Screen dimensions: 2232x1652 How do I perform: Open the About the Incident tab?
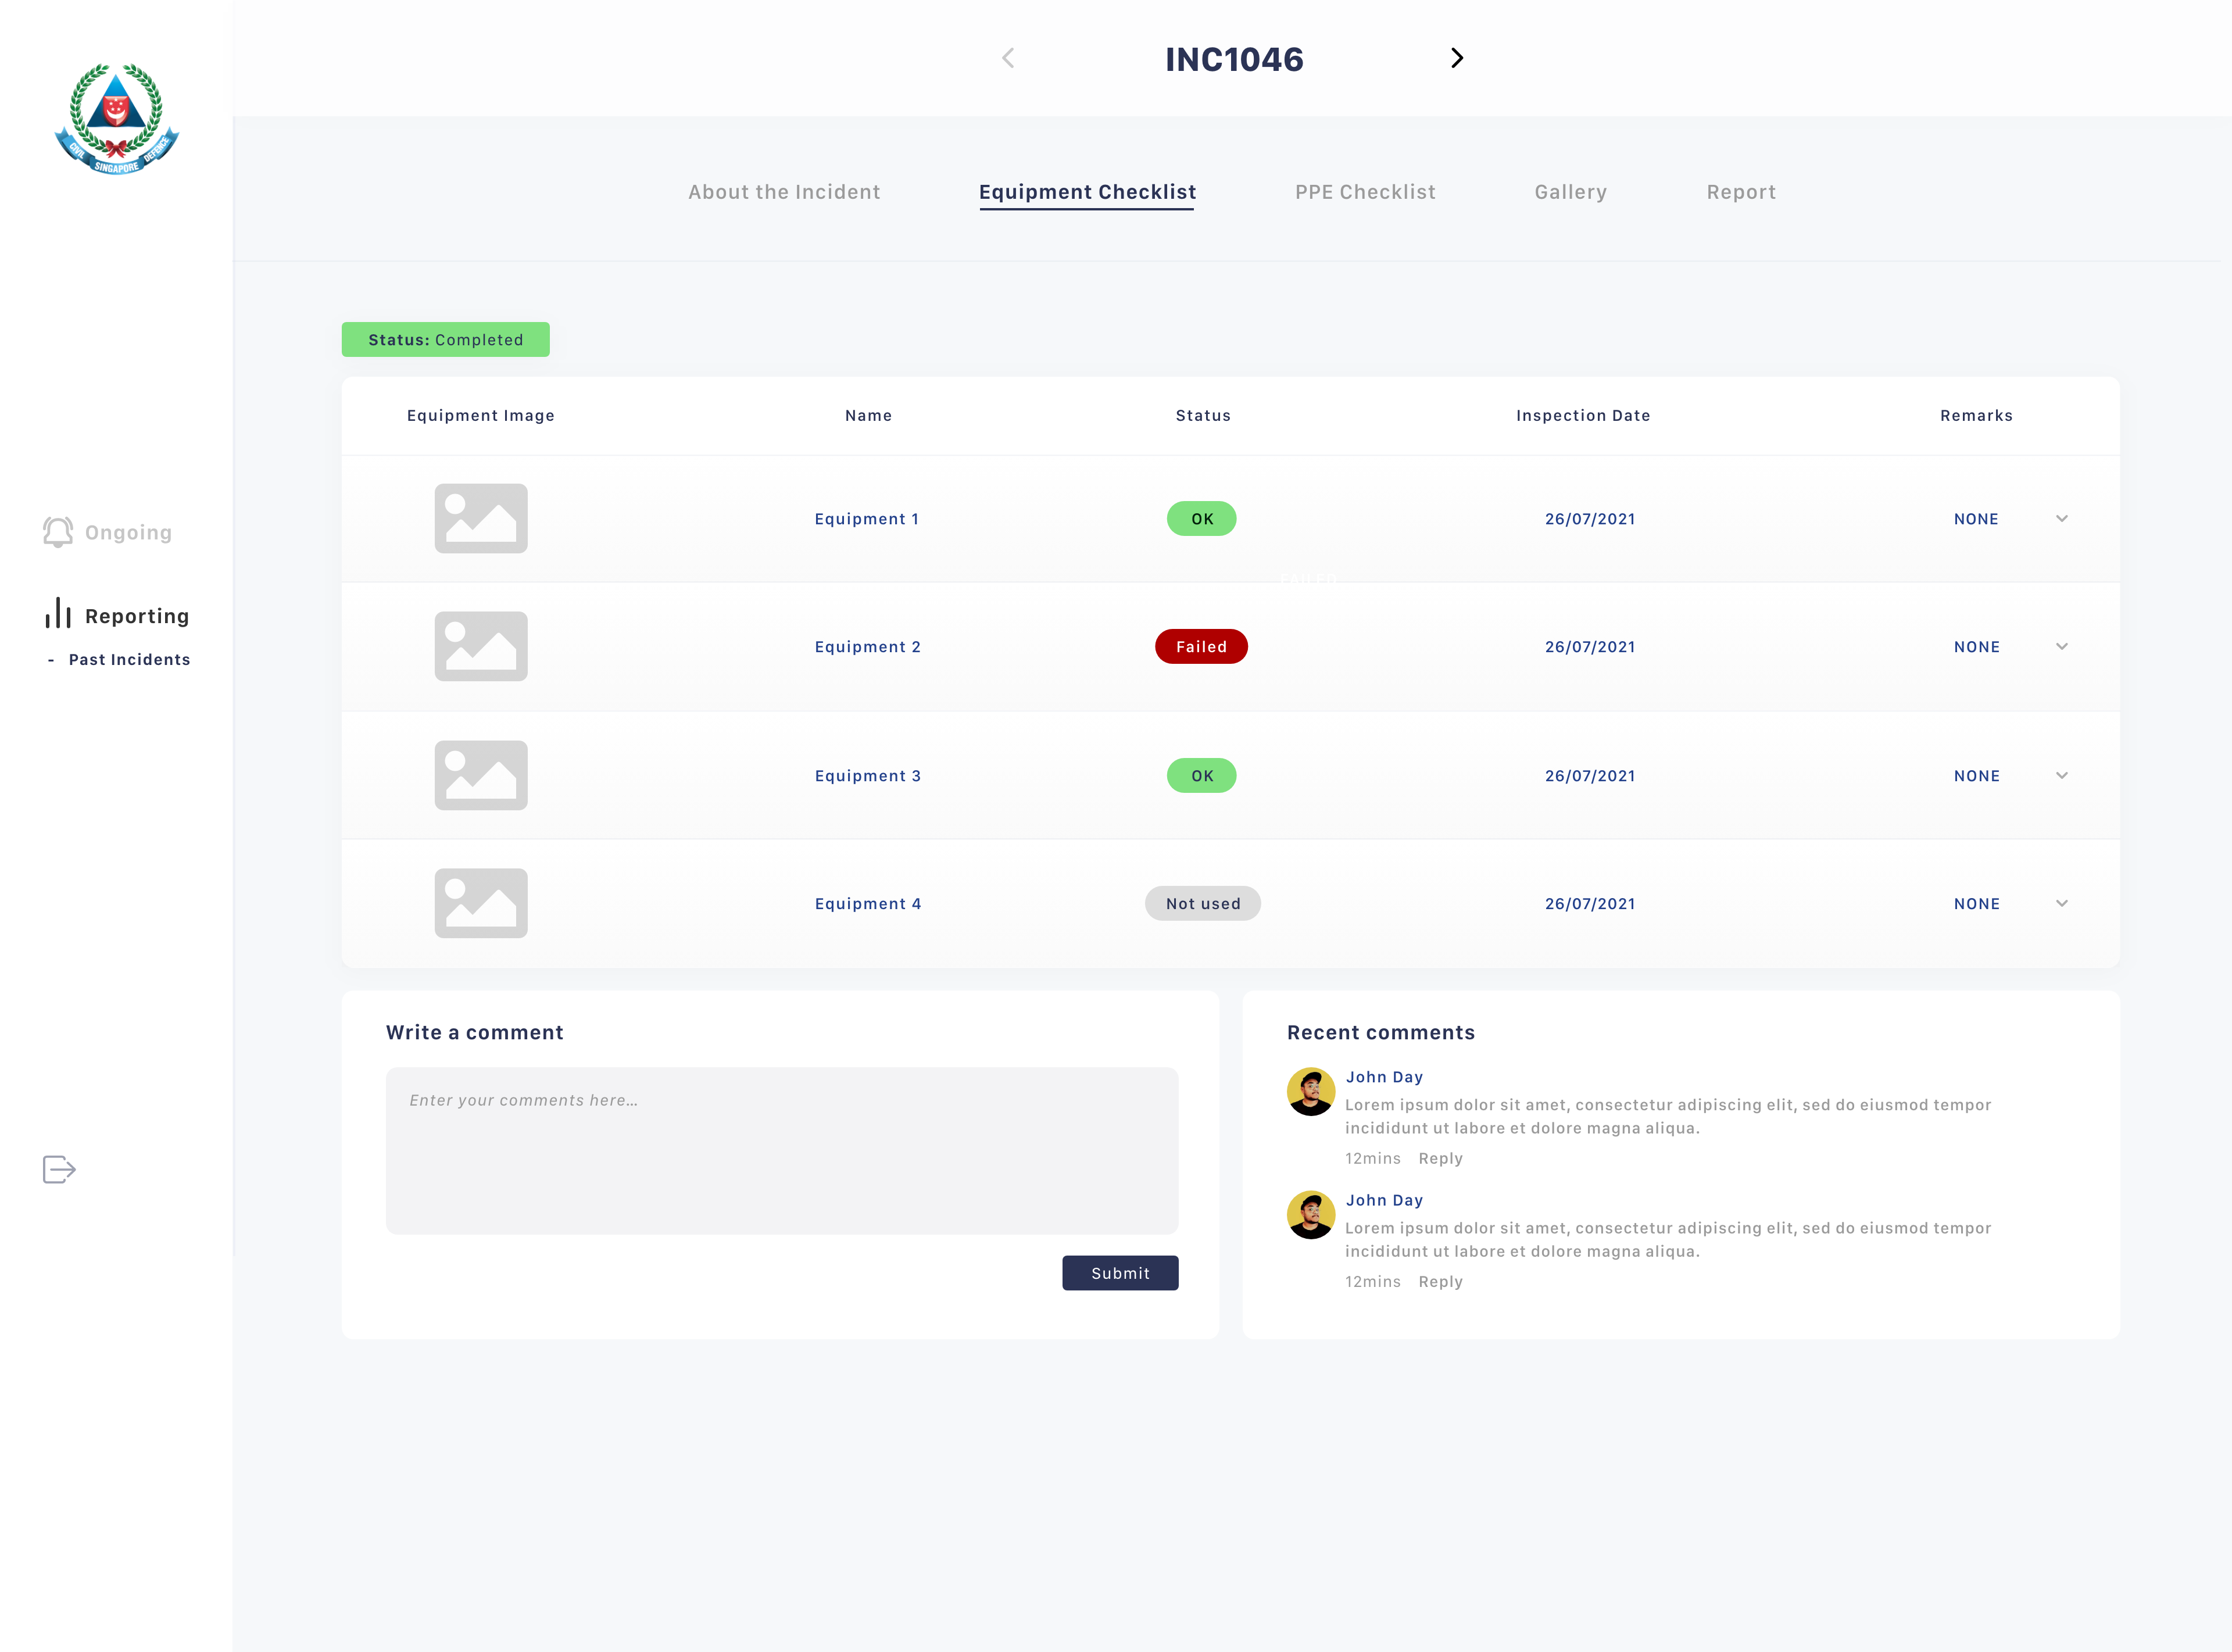tap(784, 192)
